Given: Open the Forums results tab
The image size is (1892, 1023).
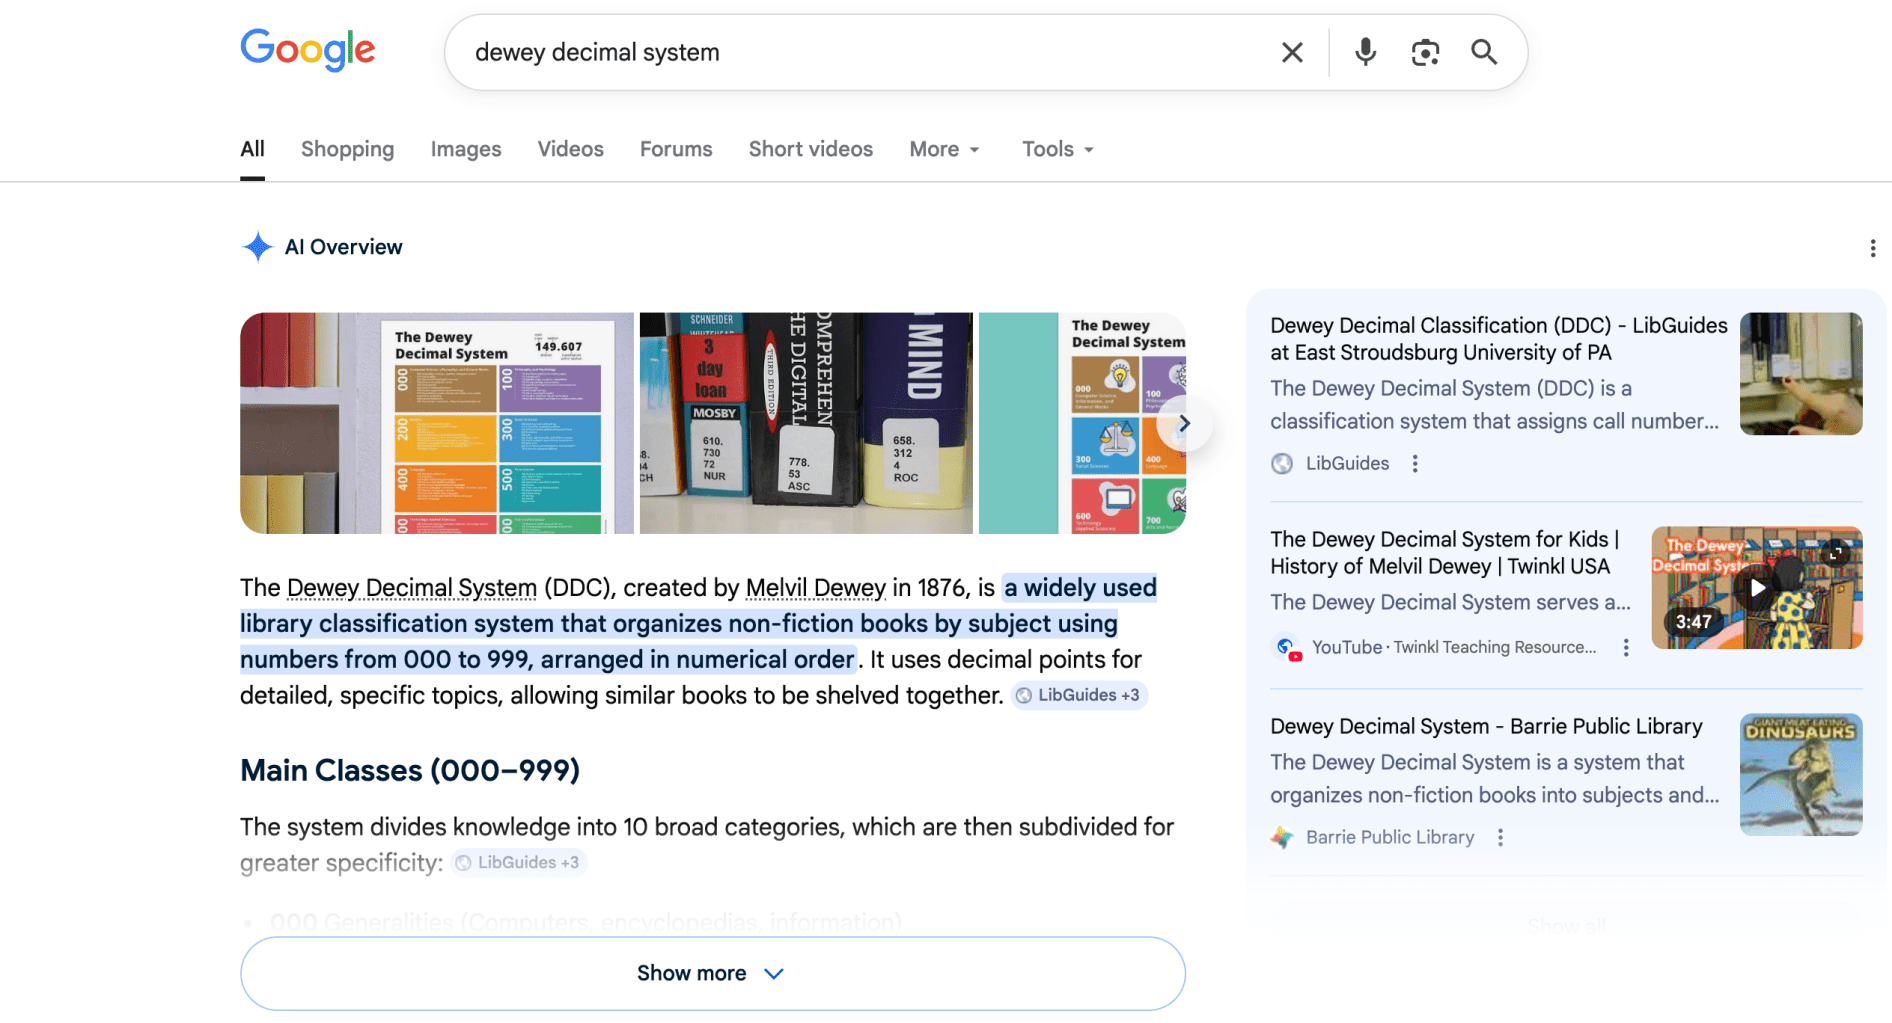Looking at the screenshot, I should pos(676,149).
